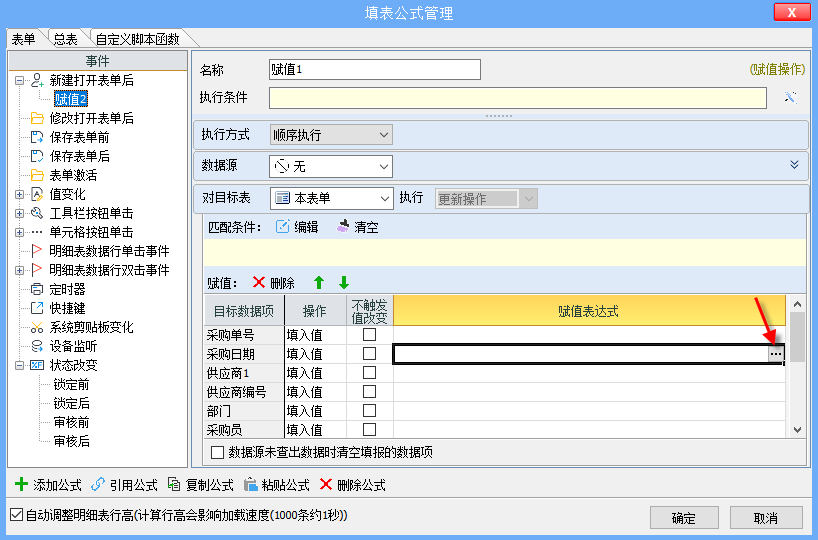Click the 取消 button
Image resolution: width=818 pixels, height=540 pixels.
(766, 518)
